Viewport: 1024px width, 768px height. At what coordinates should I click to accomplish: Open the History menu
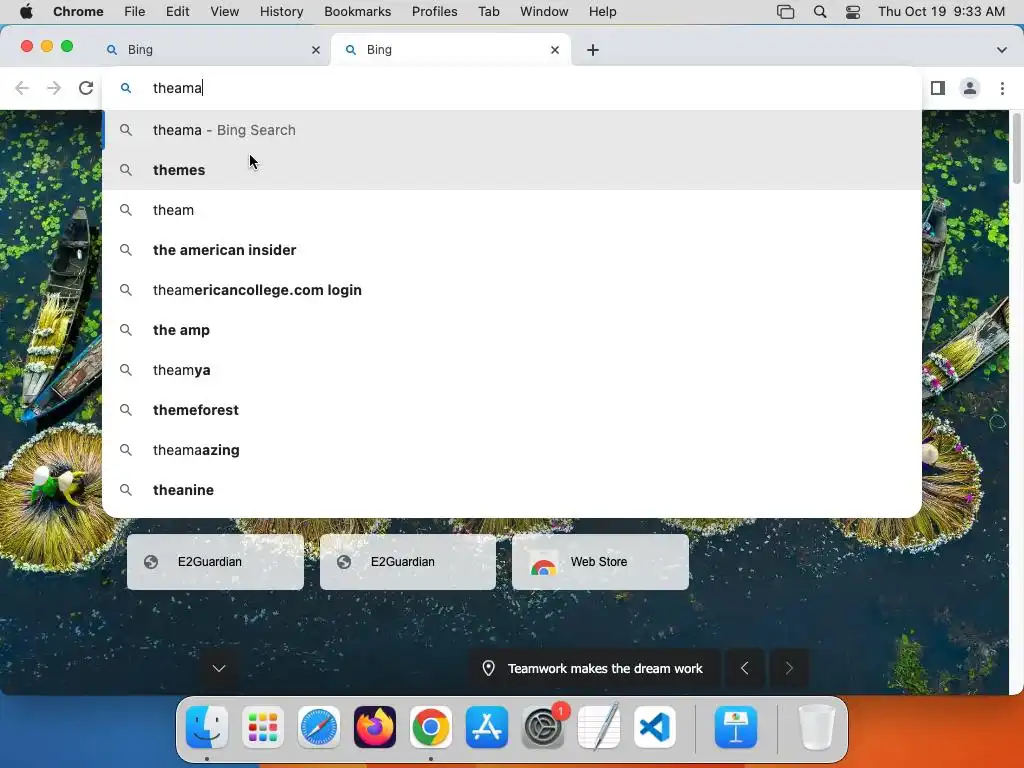281,12
